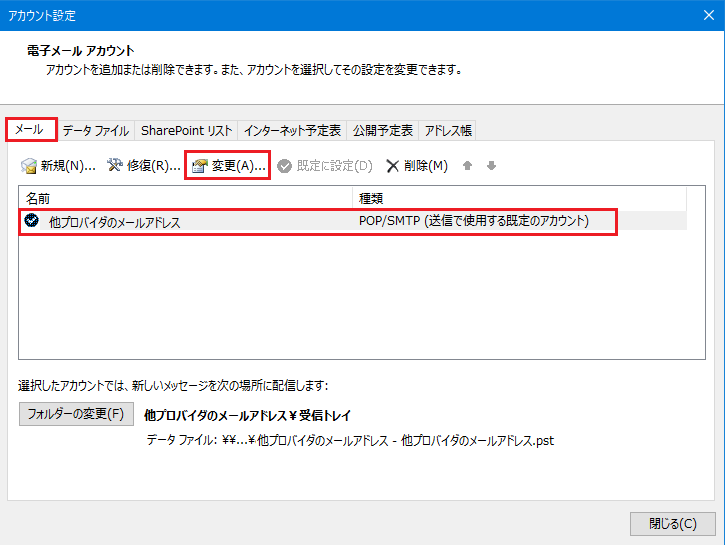Viewport: 725px width, 545px height.
Task: Switch to the アドレス帳 tab
Action: pos(448,131)
